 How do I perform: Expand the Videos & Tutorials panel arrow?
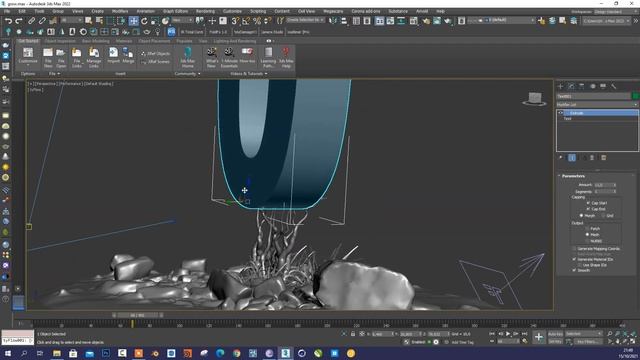pos(266,74)
